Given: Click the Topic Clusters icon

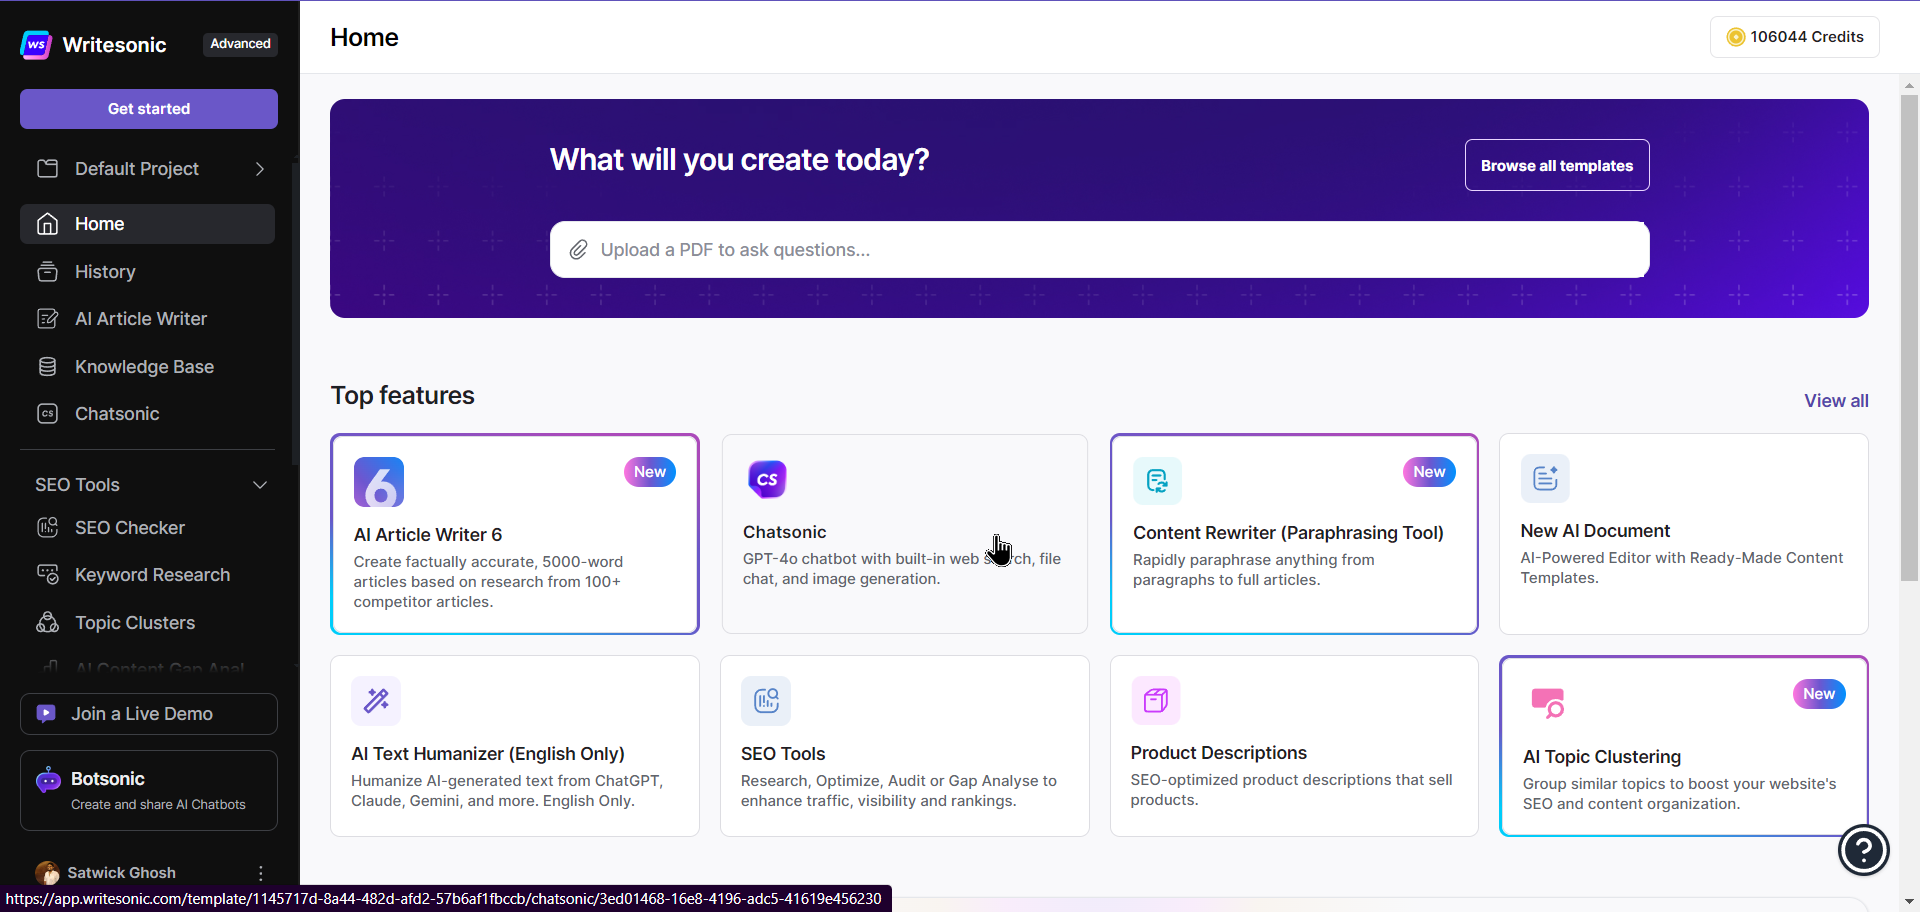Looking at the screenshot, I should [47, 622].
